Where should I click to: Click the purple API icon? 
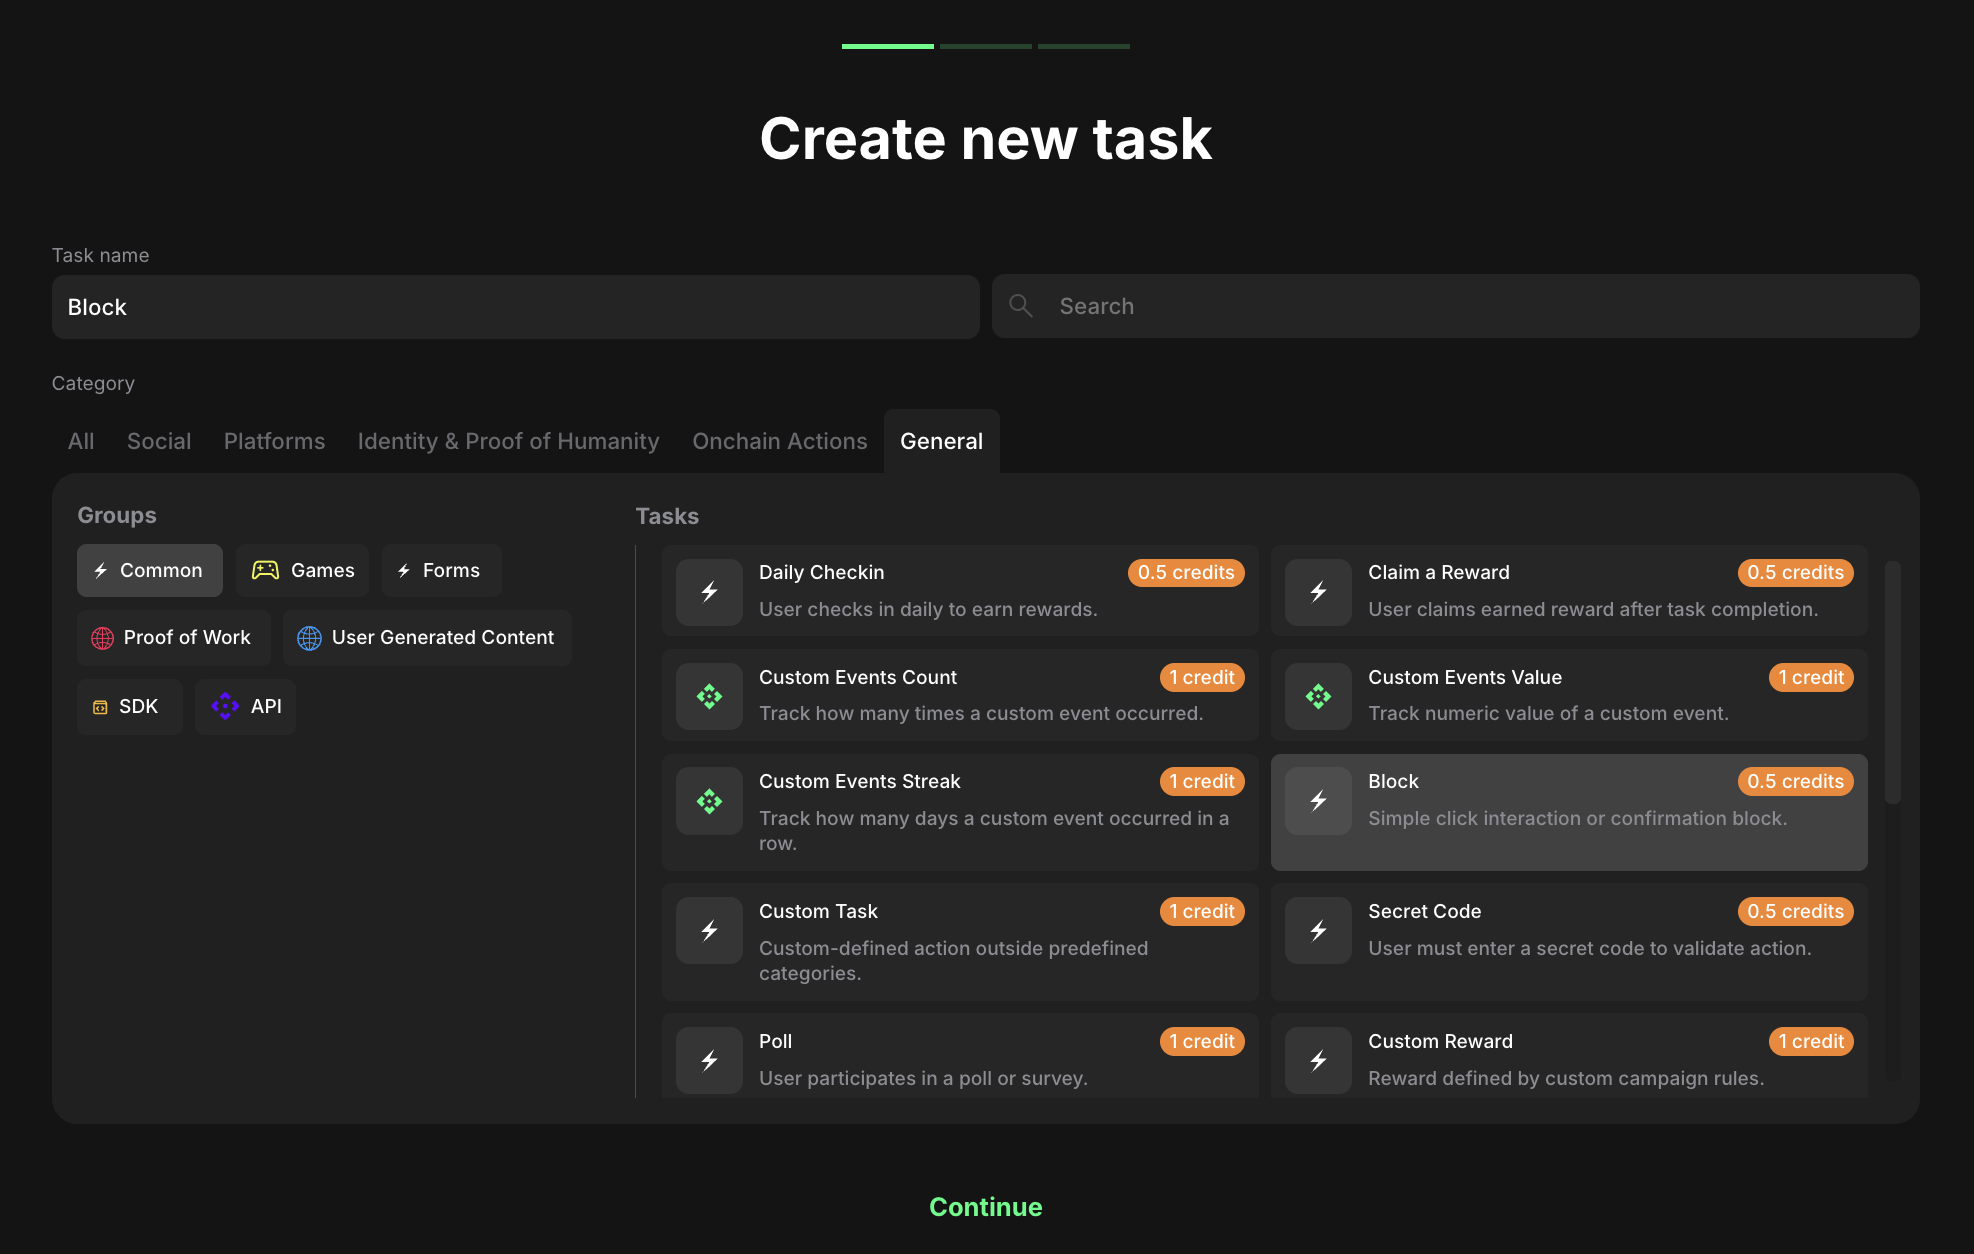(x=225, y=706)
